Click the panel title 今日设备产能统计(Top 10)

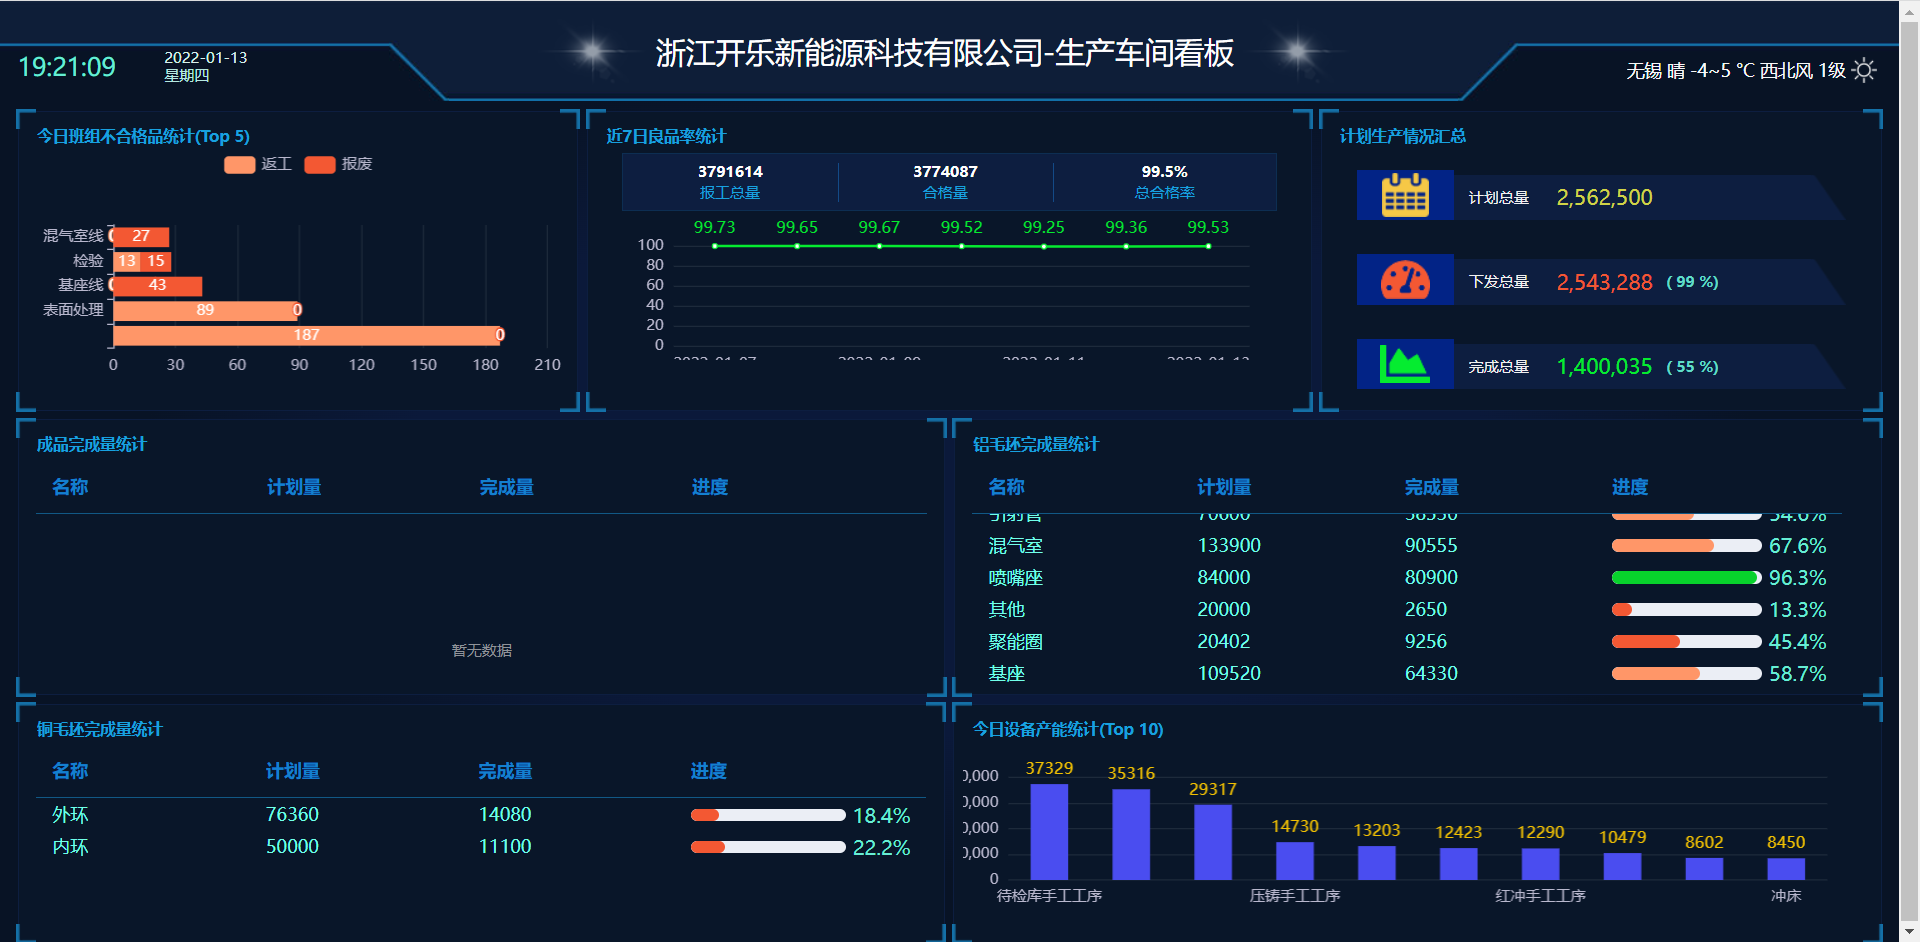[x=1068, y=730]
